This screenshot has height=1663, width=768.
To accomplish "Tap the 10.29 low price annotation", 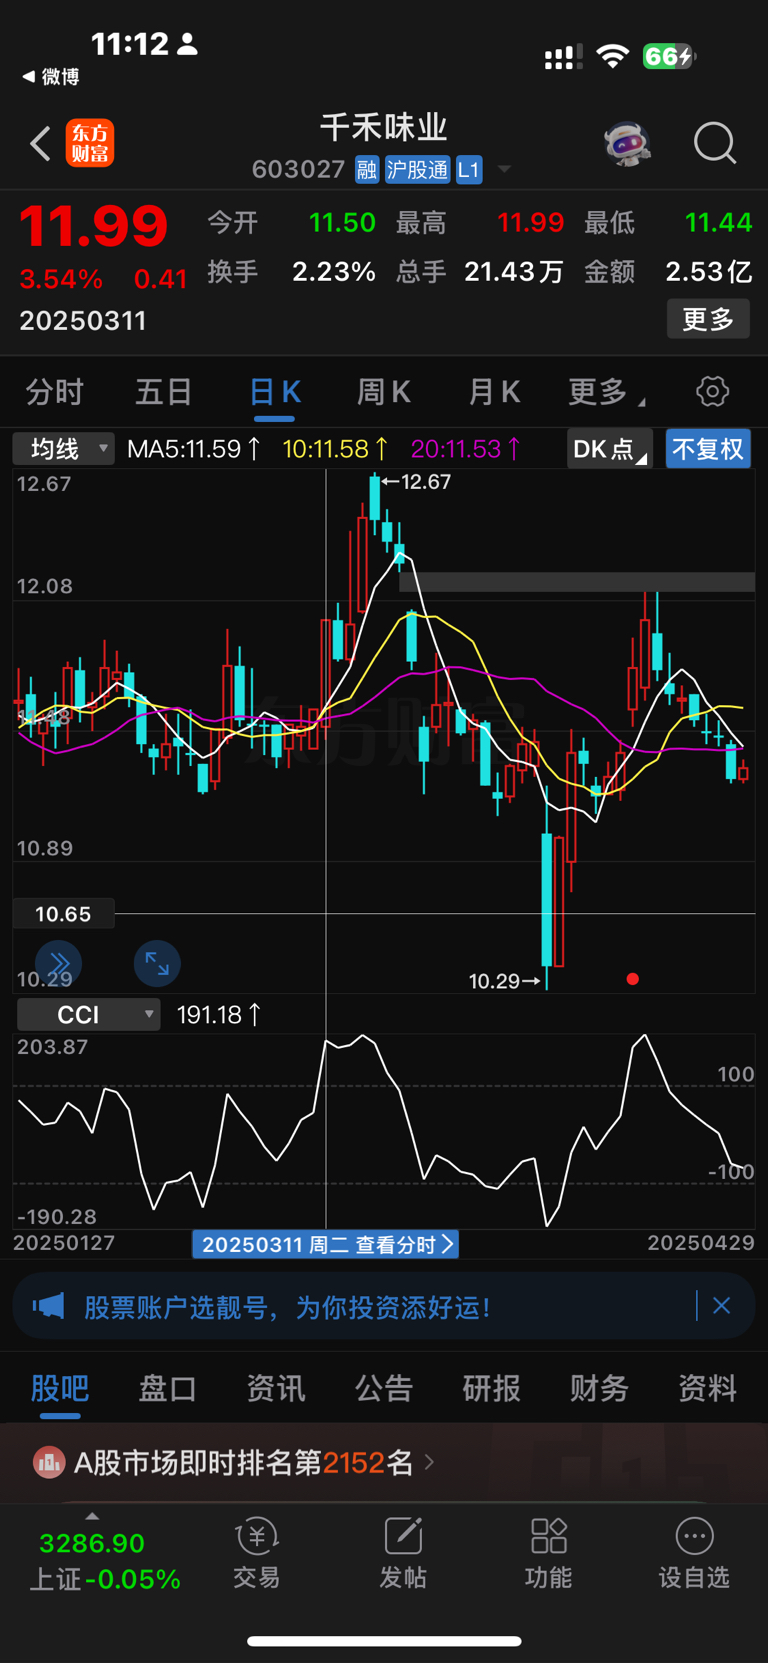I will [x=505, y=981].
